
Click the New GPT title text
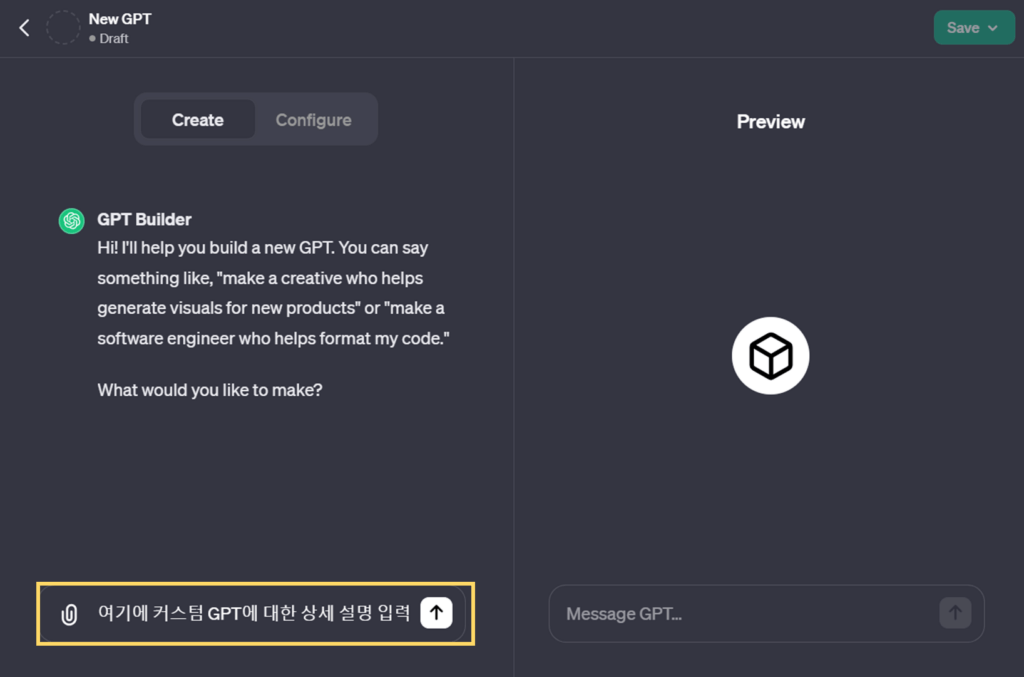120,19
